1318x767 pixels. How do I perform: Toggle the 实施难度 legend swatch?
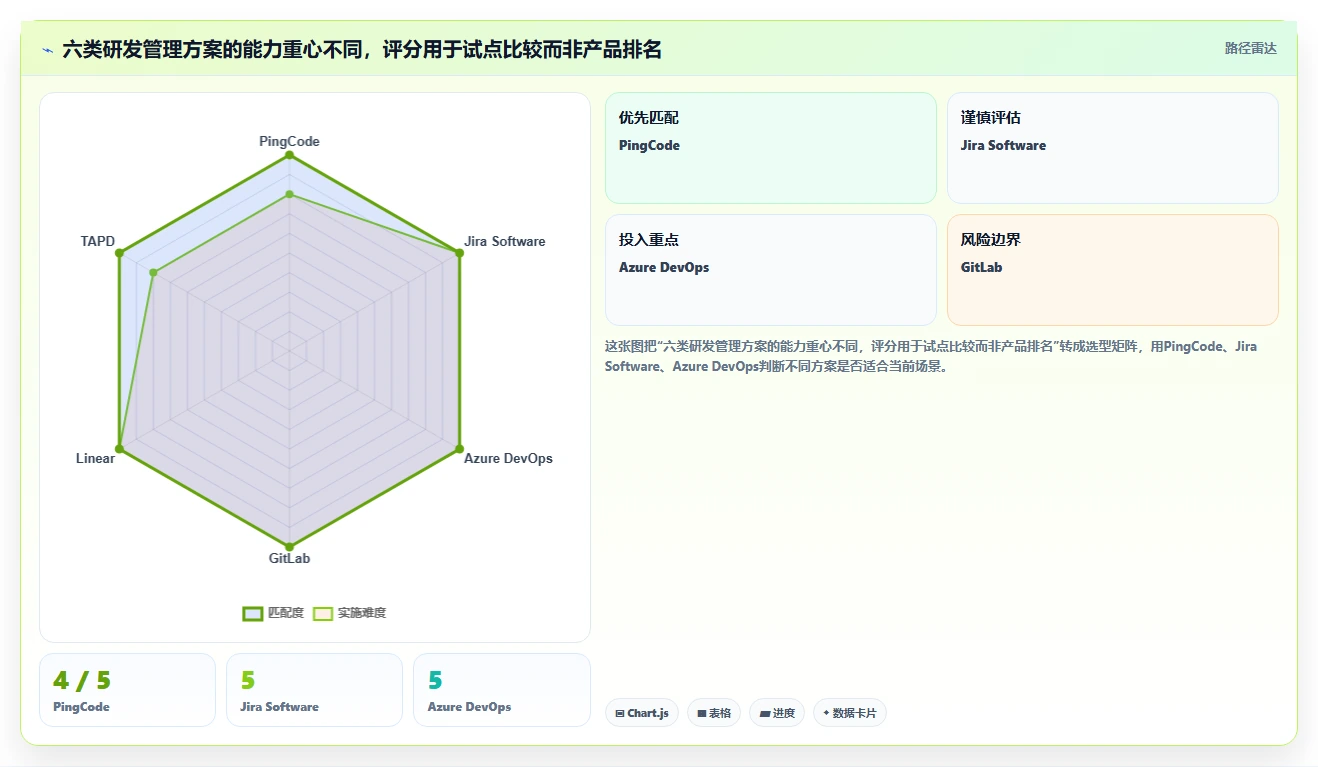pos(323,613)
